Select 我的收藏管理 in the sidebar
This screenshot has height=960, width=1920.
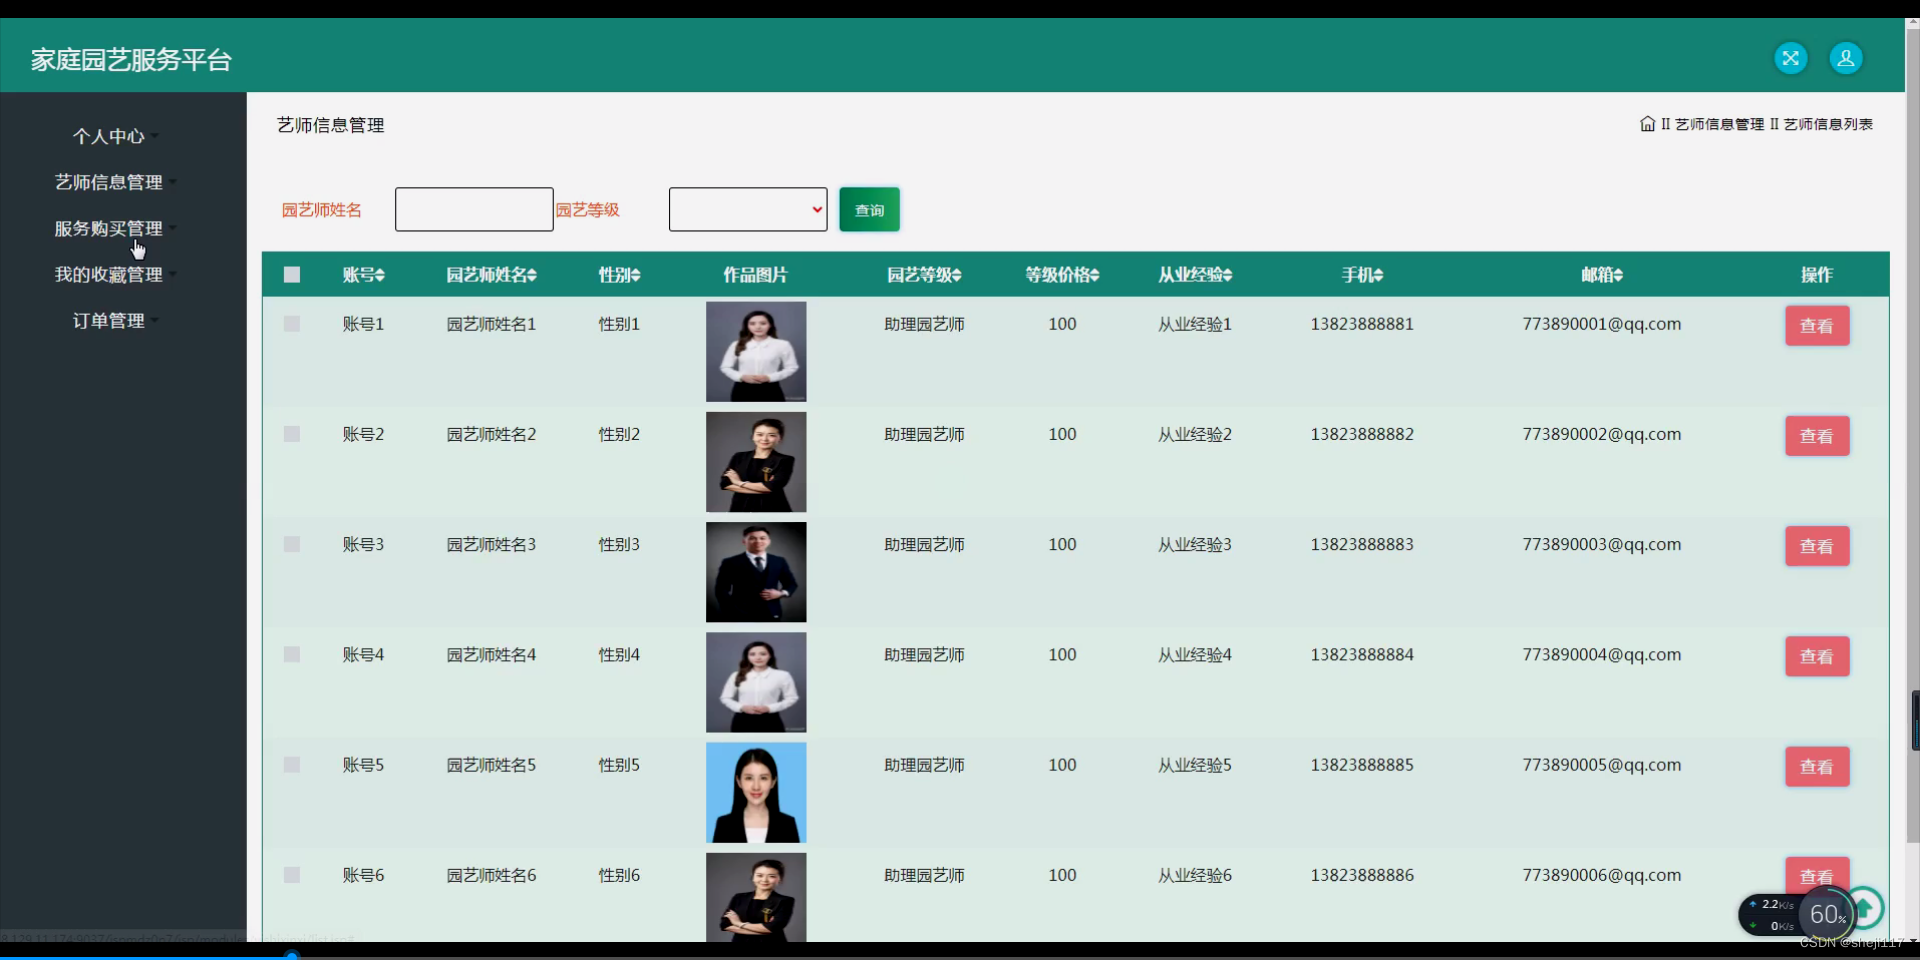108,274
